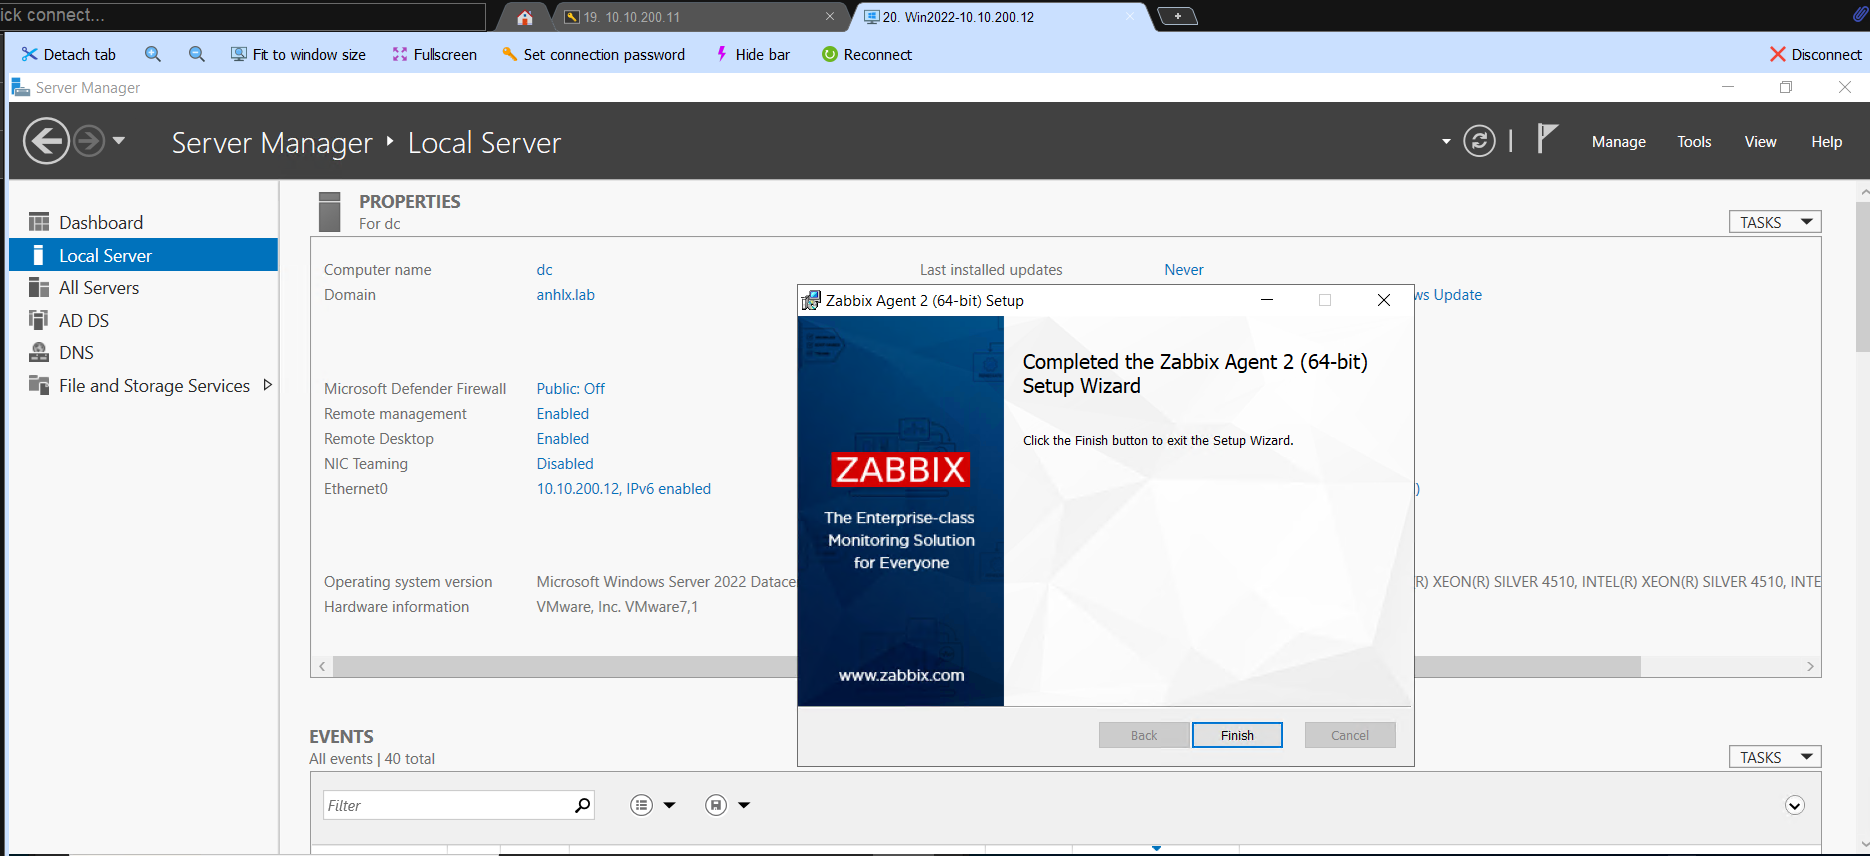Click the anhlx.lab domain link
This screenshot has width=1870, height=856.
click(x=565, y=295)
